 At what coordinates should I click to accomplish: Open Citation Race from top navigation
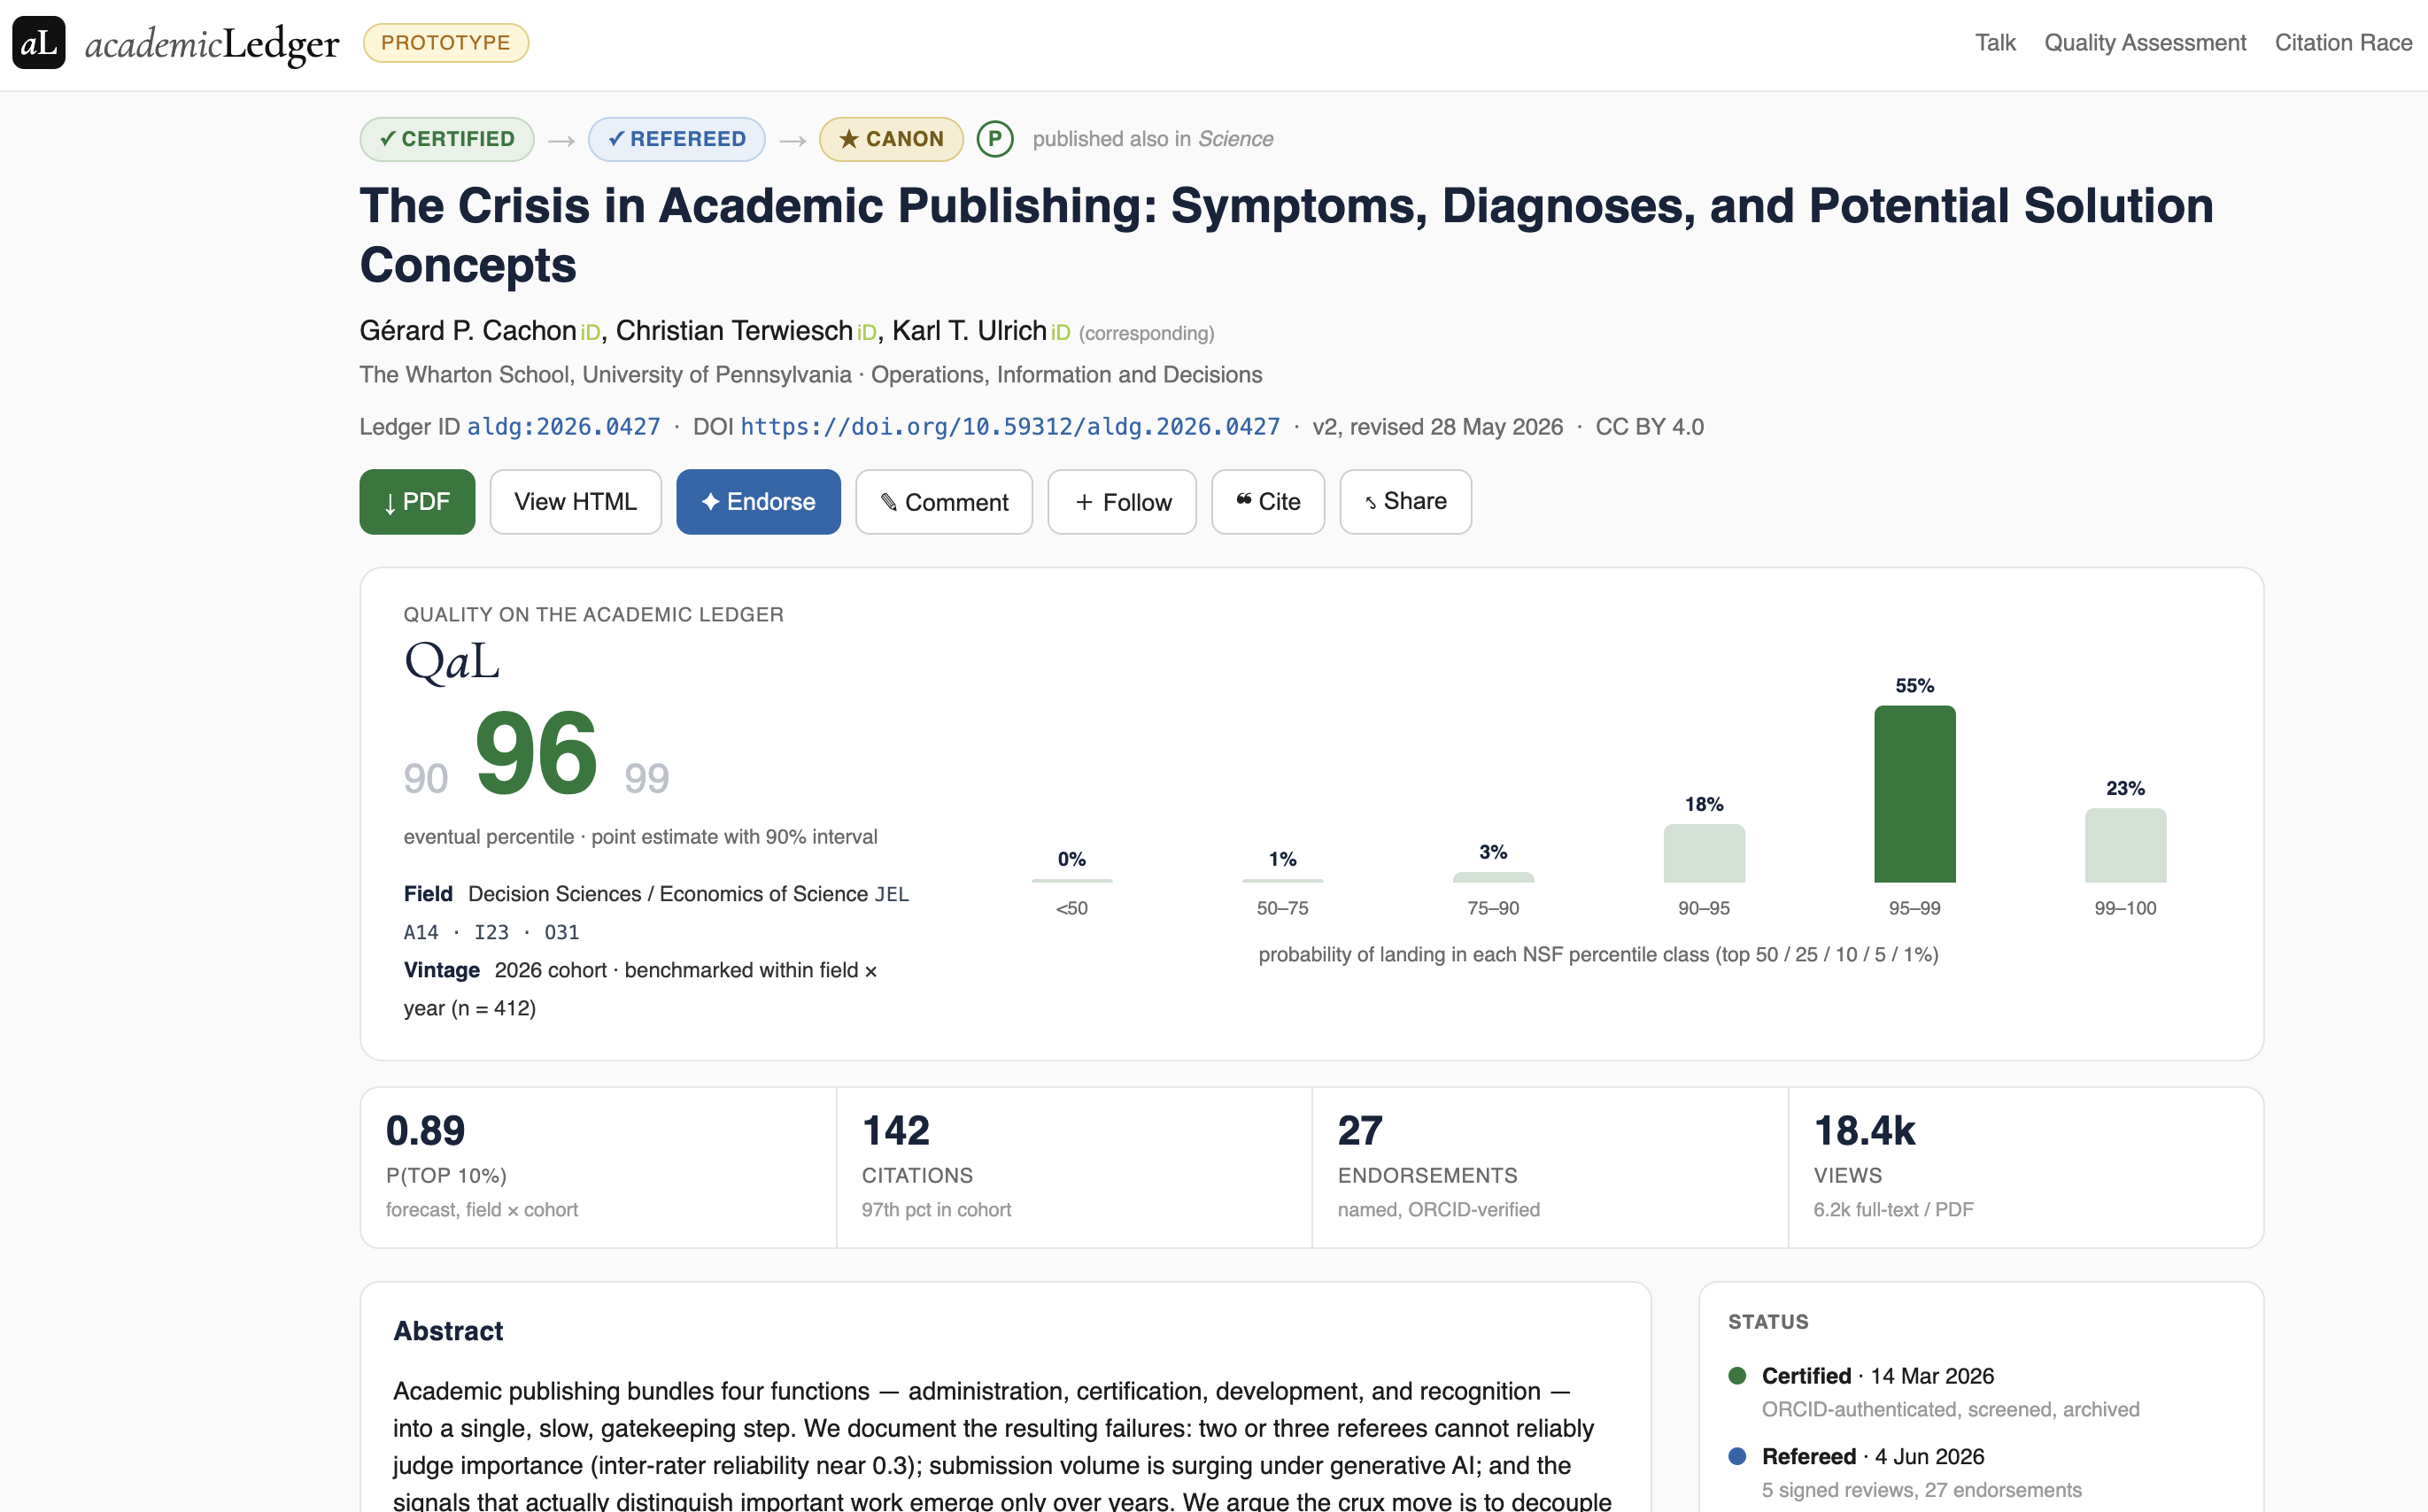point(2343,43)
